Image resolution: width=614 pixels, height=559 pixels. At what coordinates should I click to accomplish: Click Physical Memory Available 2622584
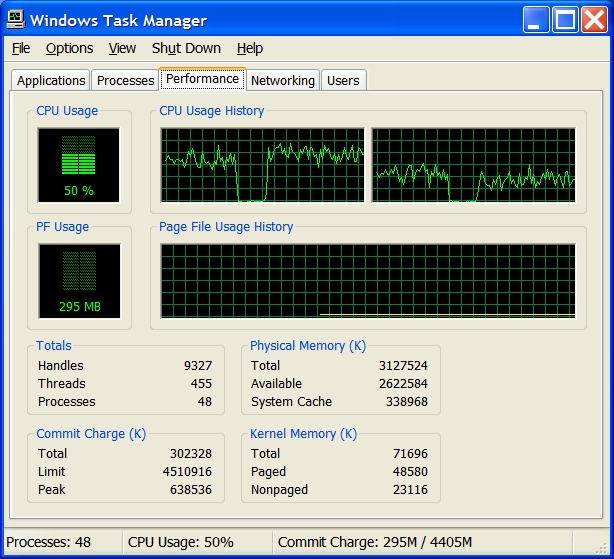pos(403,384)
